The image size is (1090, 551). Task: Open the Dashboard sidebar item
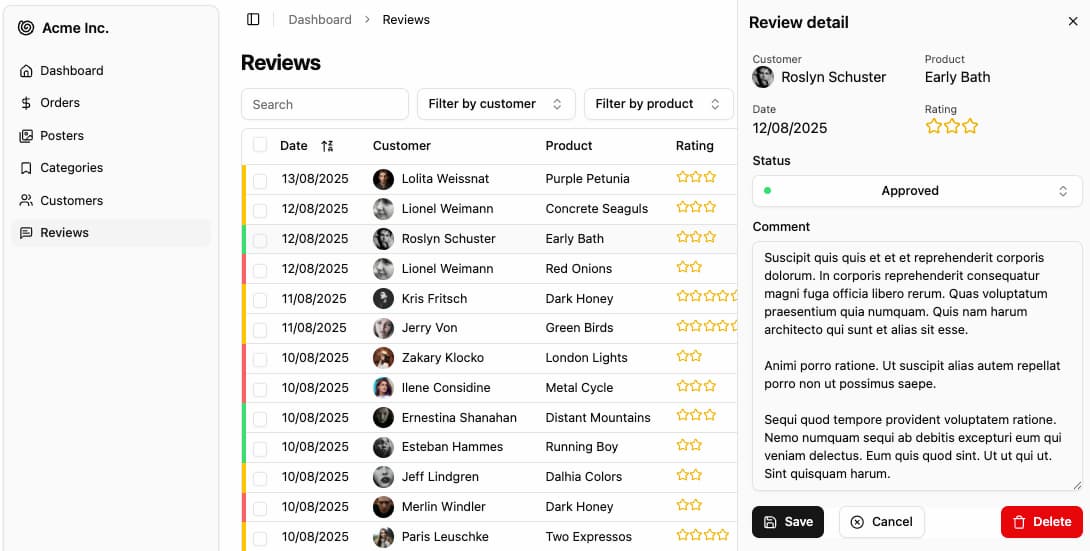pyautogui.click(x=71, y=71)
